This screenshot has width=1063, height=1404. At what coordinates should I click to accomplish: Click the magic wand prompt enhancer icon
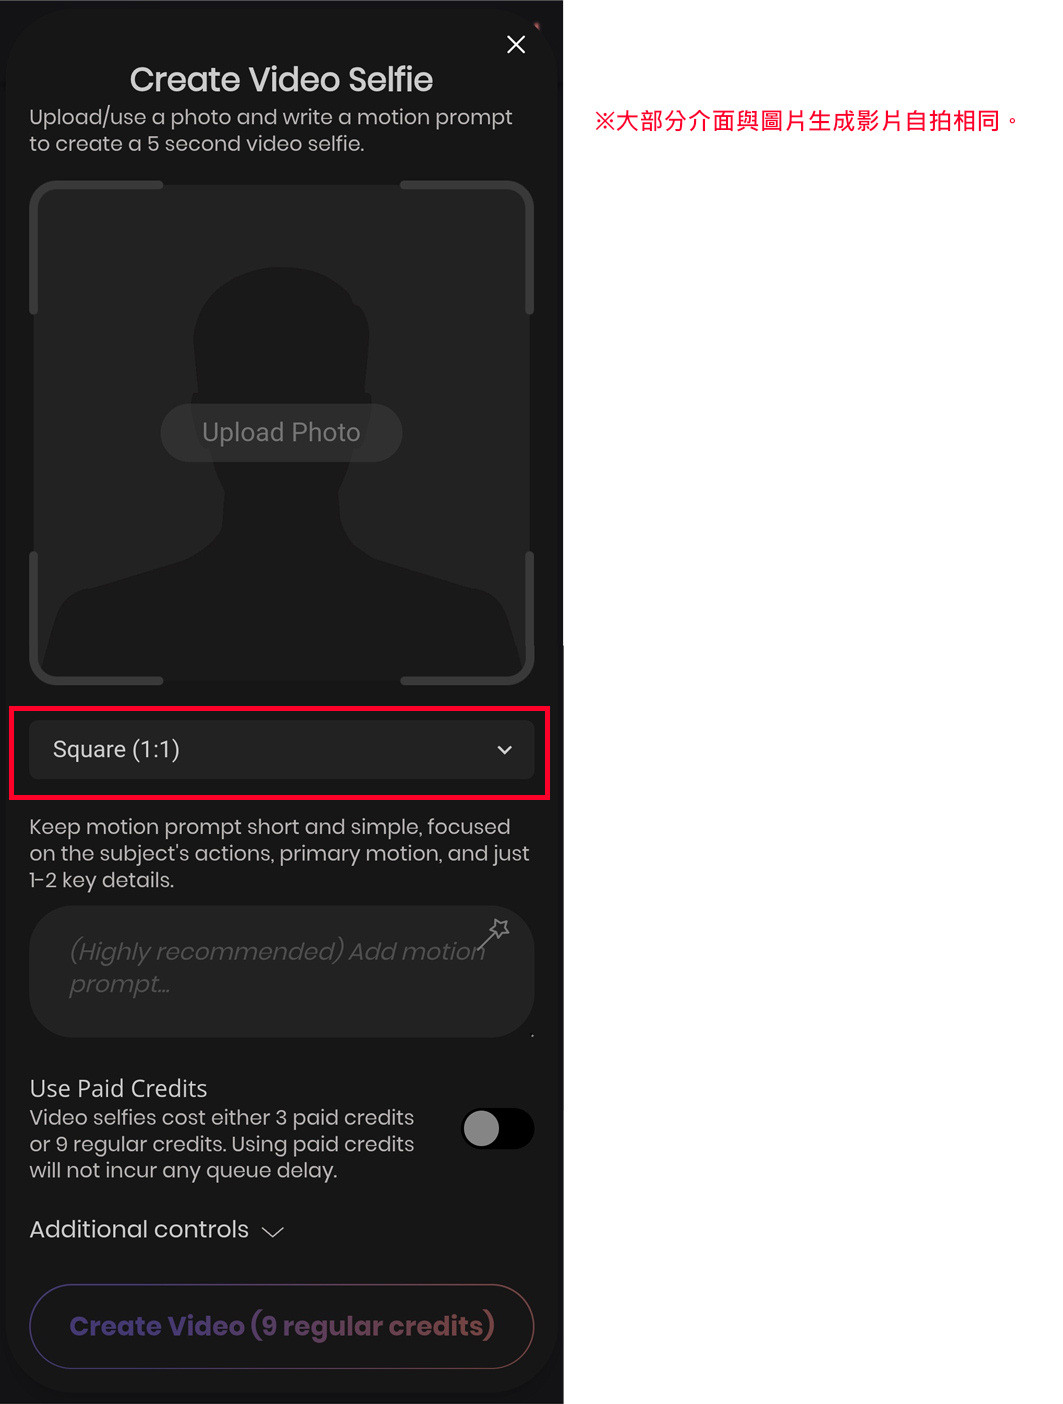[x=494, y=933]
